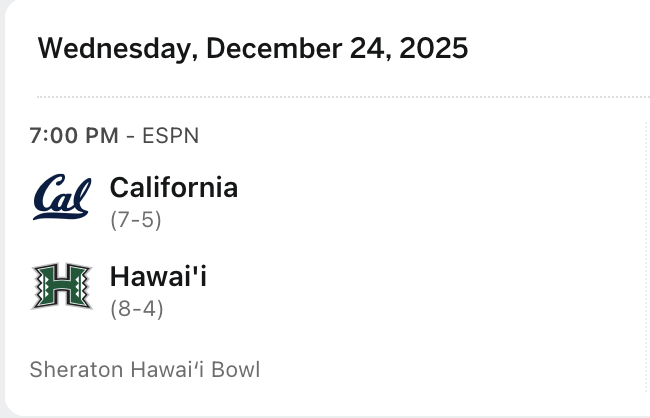
Task: Select California's (7-5) record text
Action: click(x=136, y=219)
